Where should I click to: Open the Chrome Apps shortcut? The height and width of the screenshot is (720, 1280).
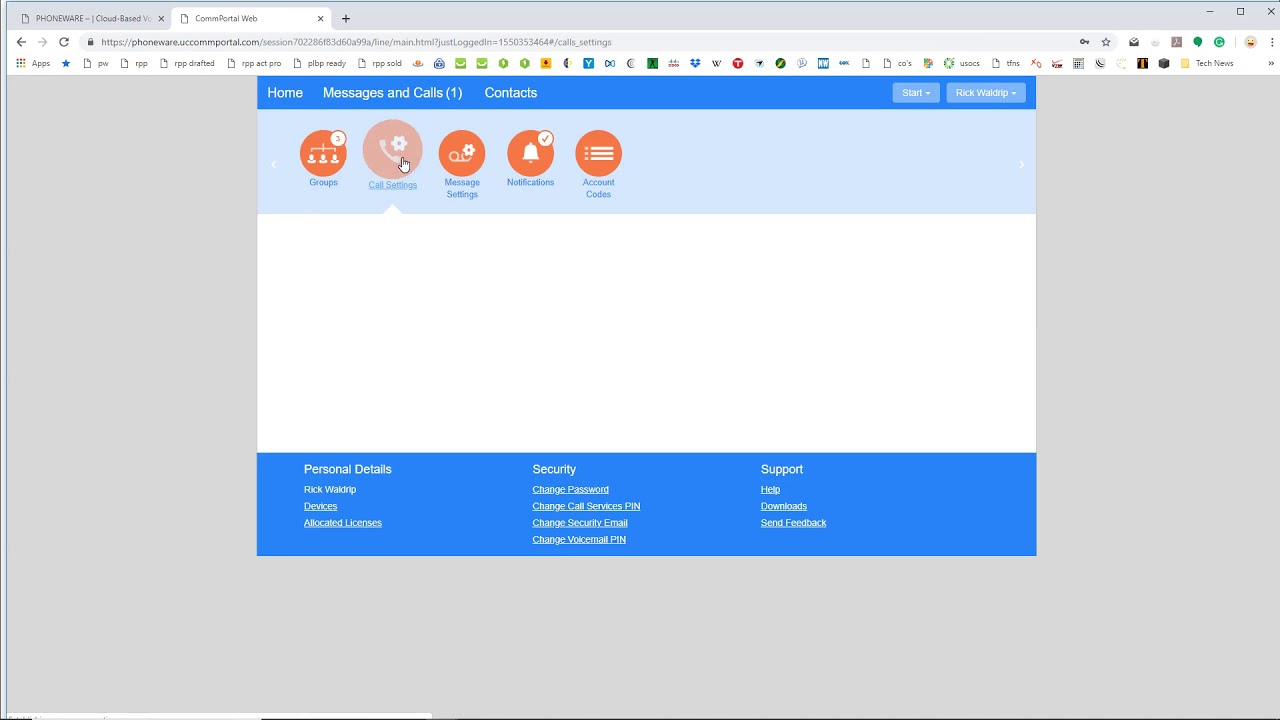point(33,63)
